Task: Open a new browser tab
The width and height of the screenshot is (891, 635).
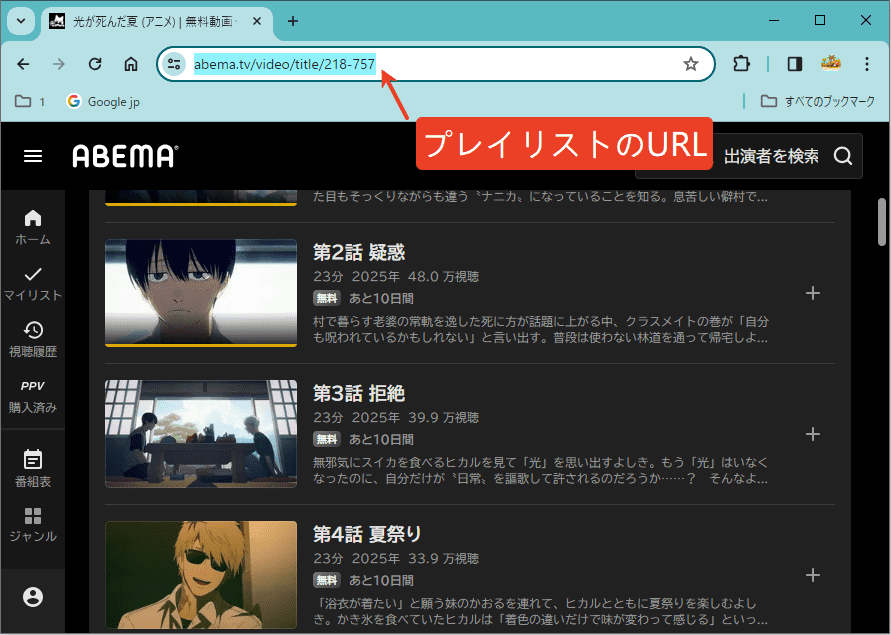Action: click(293, 21)
